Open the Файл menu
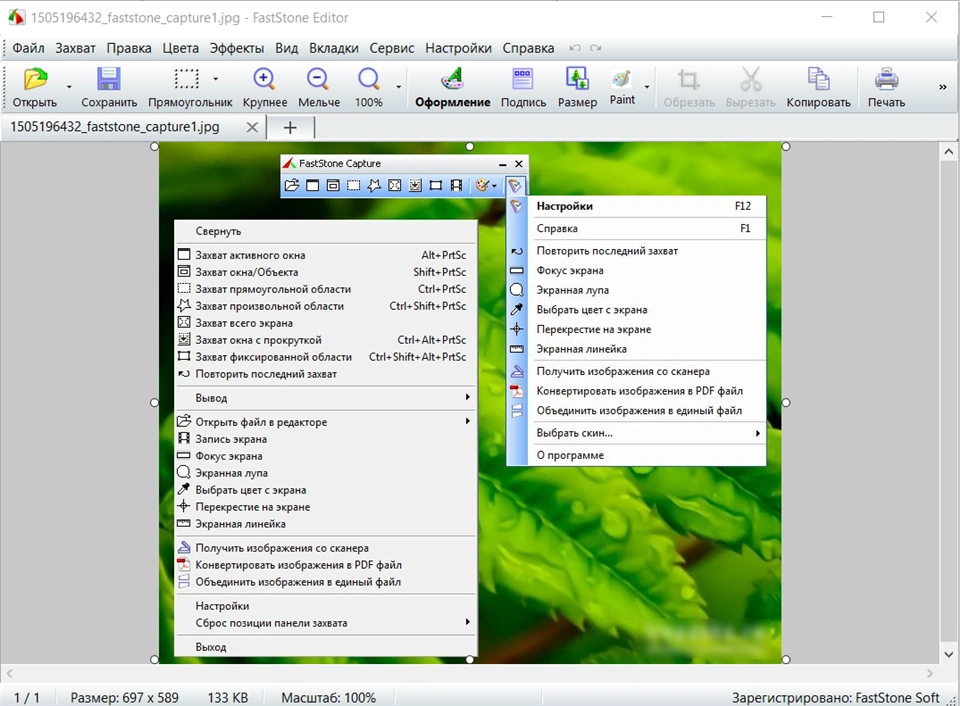 coord(28,48)
